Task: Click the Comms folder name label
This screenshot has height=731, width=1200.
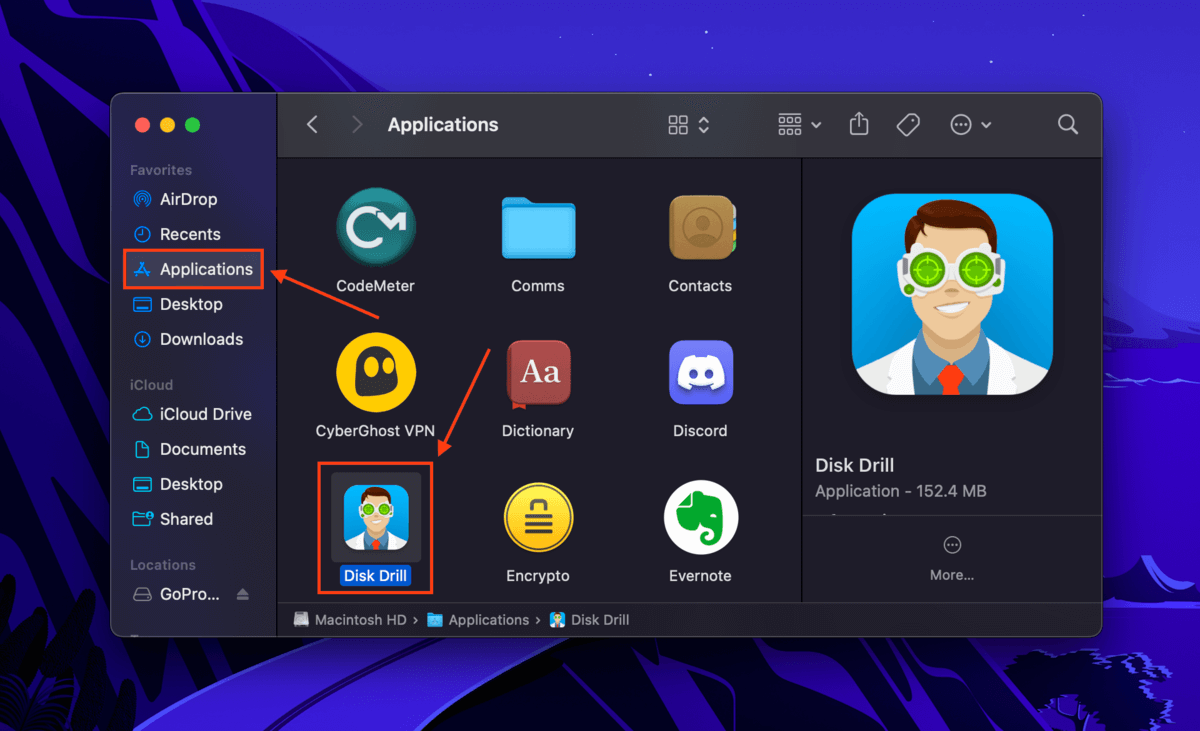Action: [538, 286]
